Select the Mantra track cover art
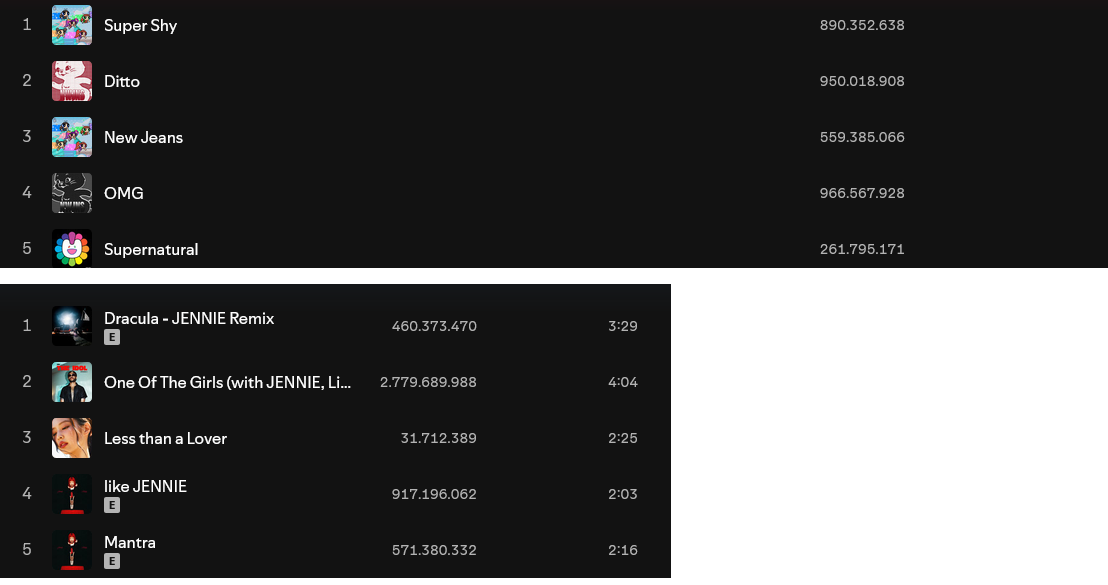 point(71,550)
